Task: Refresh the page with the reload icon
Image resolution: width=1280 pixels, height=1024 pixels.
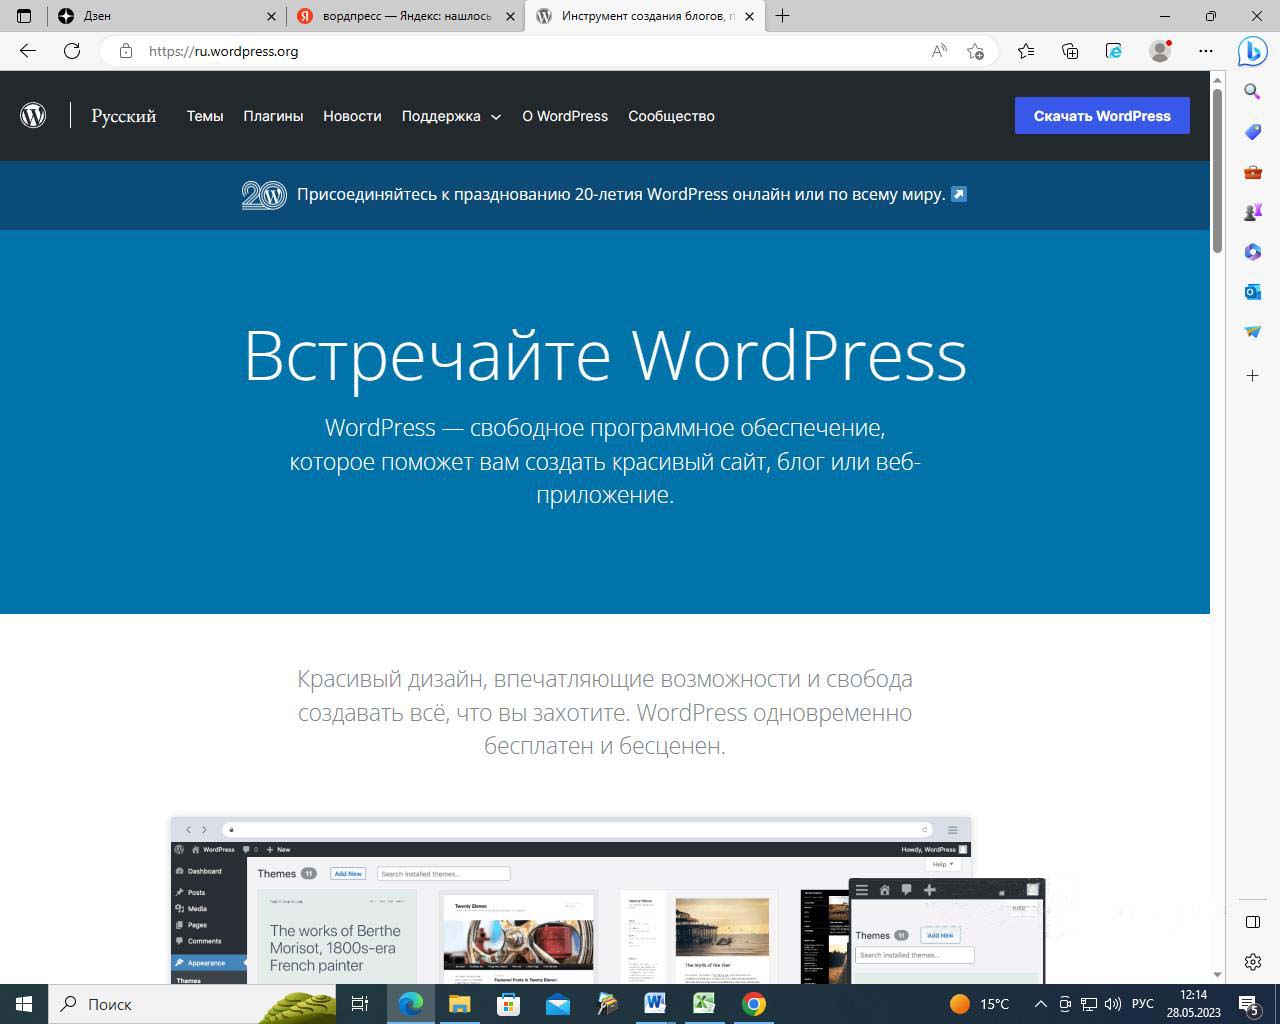Action: tap(72, 51)
